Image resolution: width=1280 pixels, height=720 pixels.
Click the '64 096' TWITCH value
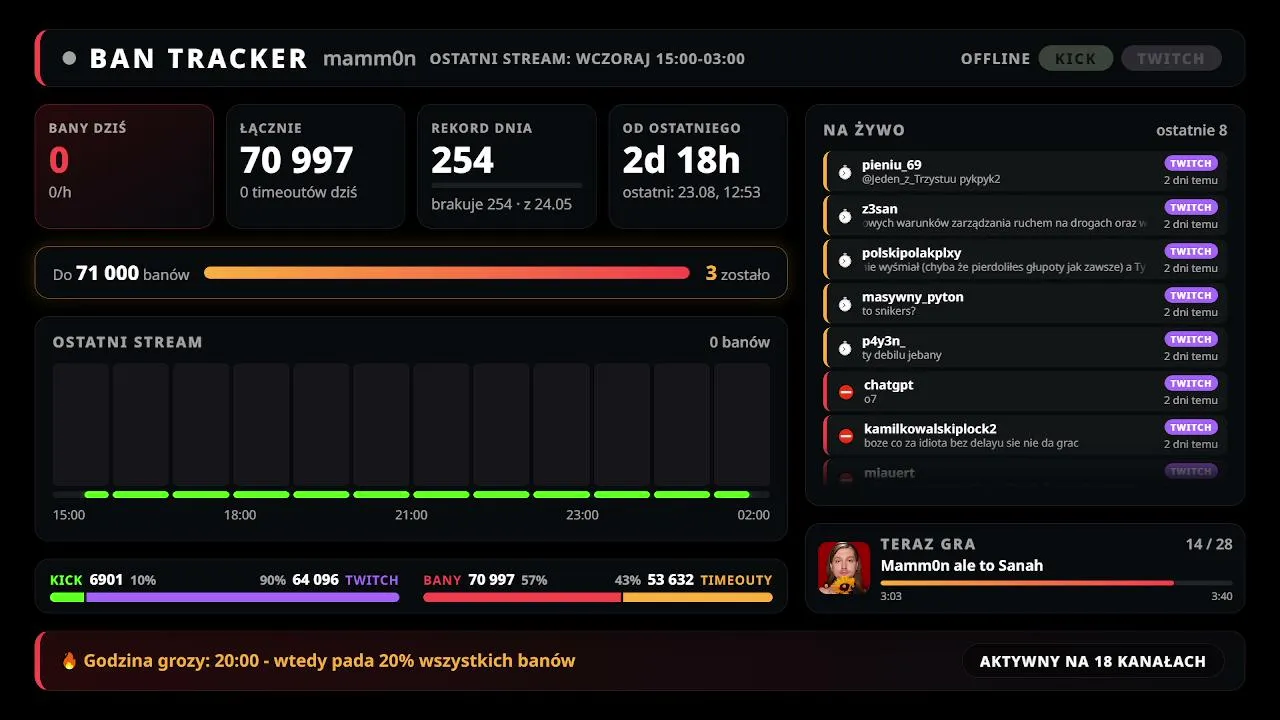(315, 580)
